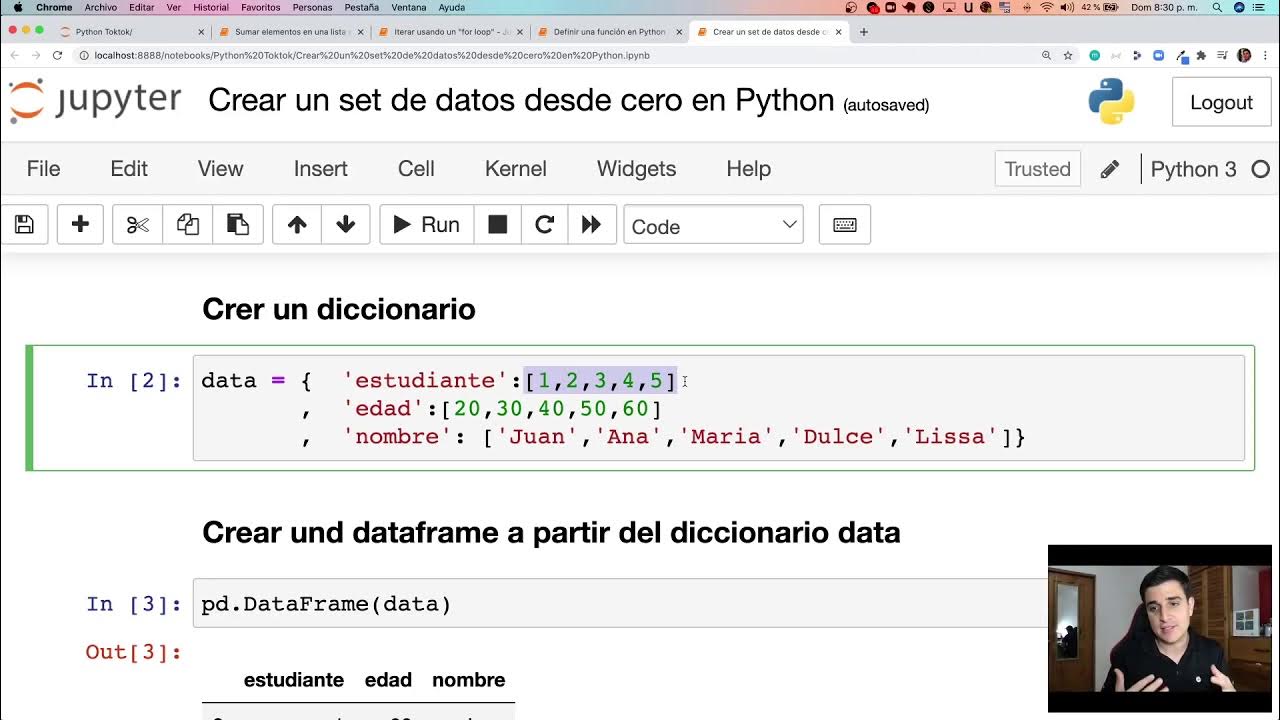Screen dimensions: 1280x720
Task: Cut selected cells with the scissors icon
Action: pyautogui.click(x=137, y=225)
